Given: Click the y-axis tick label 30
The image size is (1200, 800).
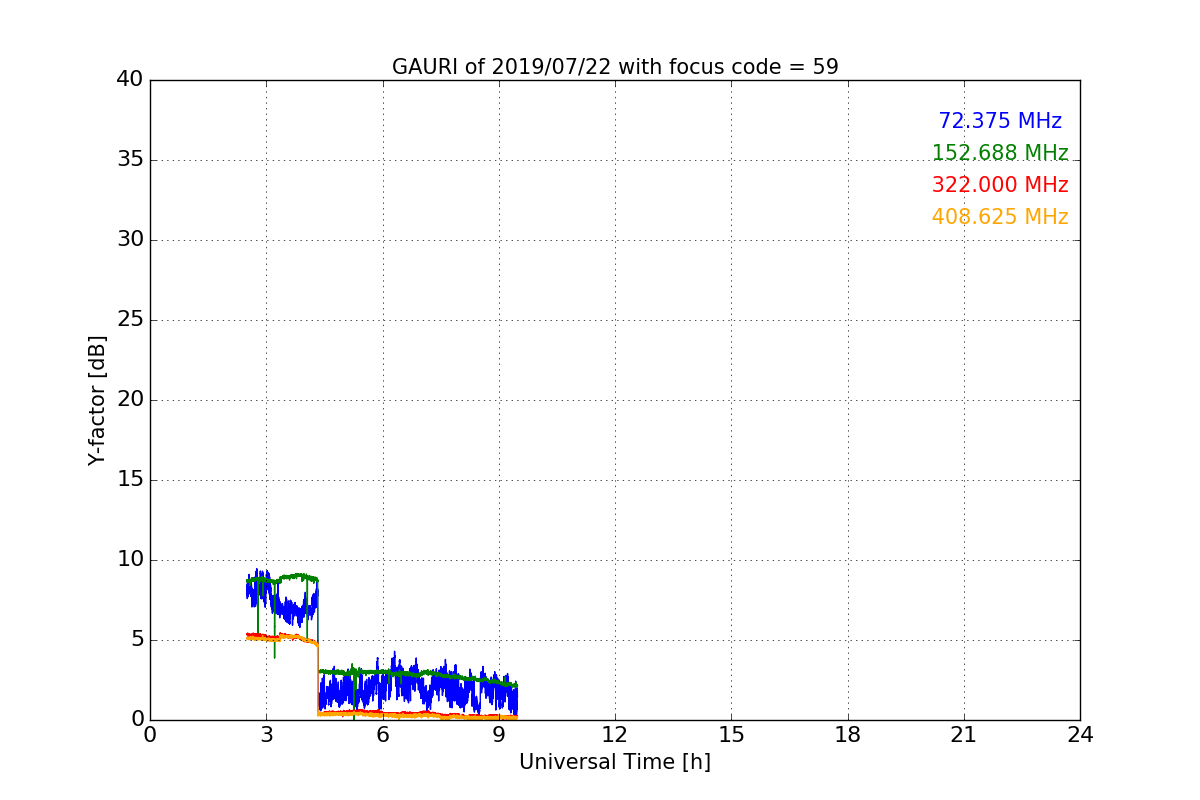Looking at the screenshot, I should [130, 240].
